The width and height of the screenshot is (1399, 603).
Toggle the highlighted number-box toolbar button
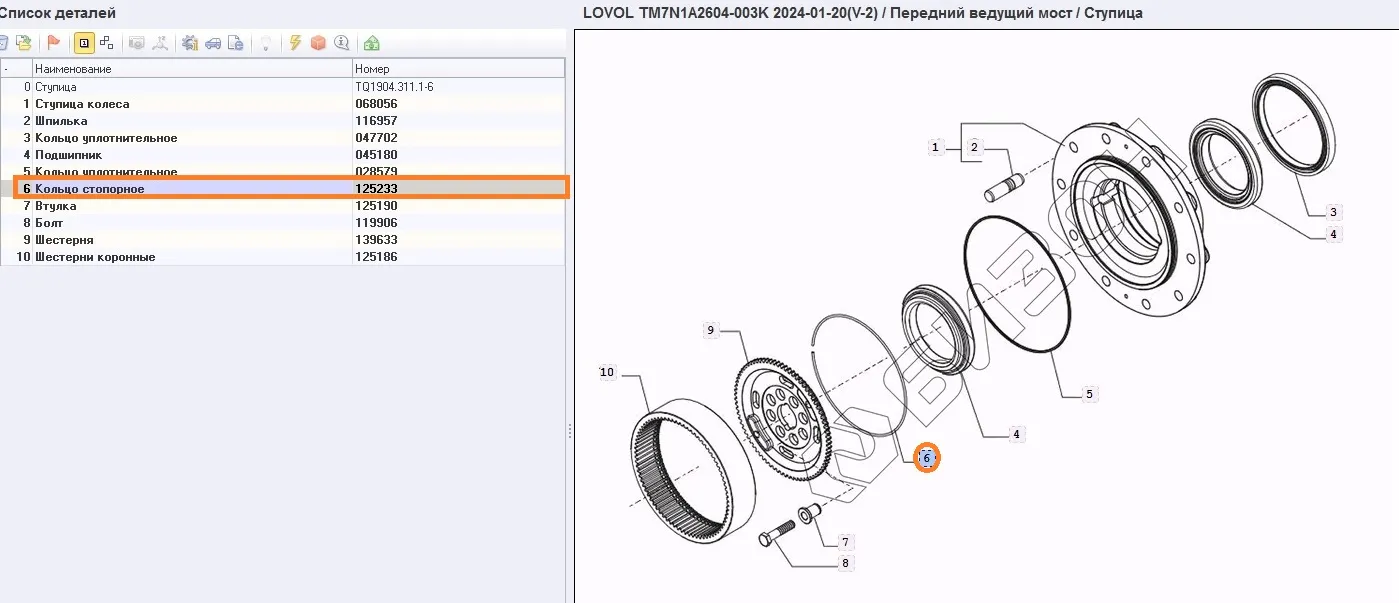(84, 43)
